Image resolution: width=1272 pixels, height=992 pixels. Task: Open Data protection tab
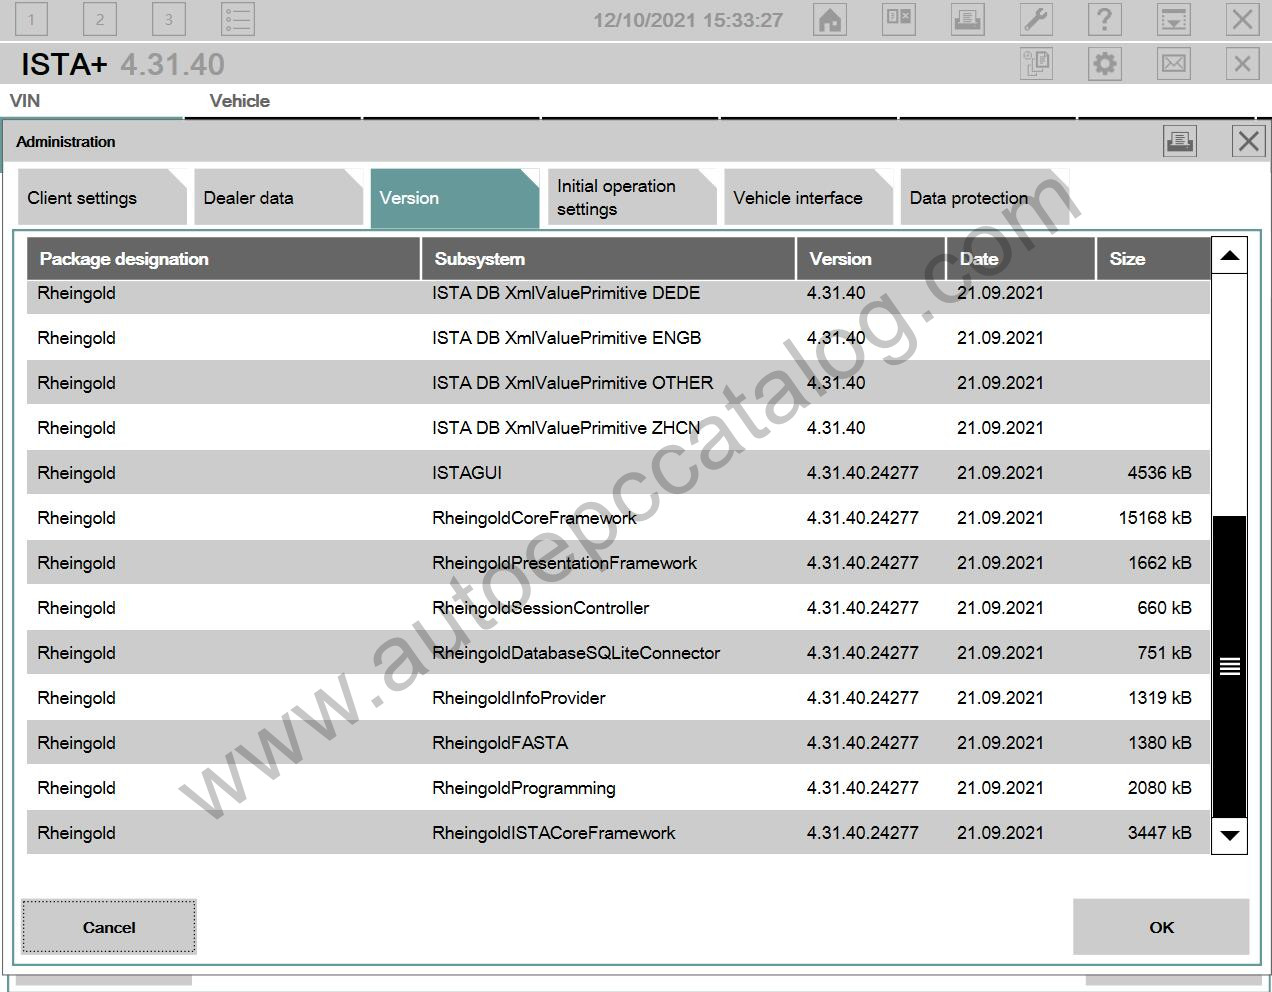[985, 198]
